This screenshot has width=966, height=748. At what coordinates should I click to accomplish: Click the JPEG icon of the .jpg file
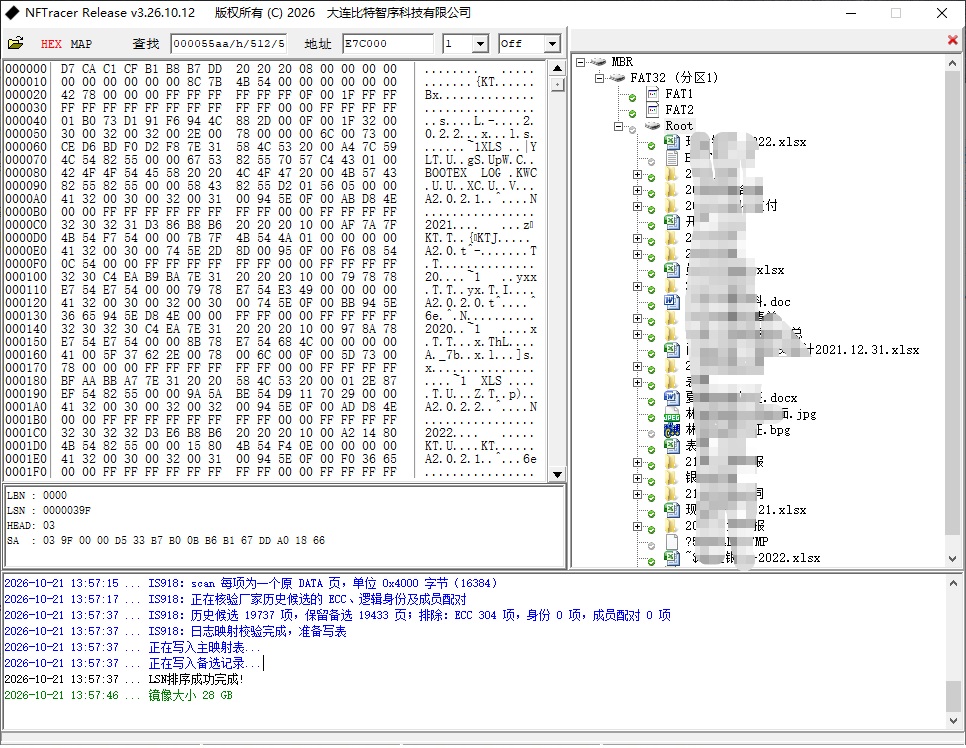click(x=672, y=414)
